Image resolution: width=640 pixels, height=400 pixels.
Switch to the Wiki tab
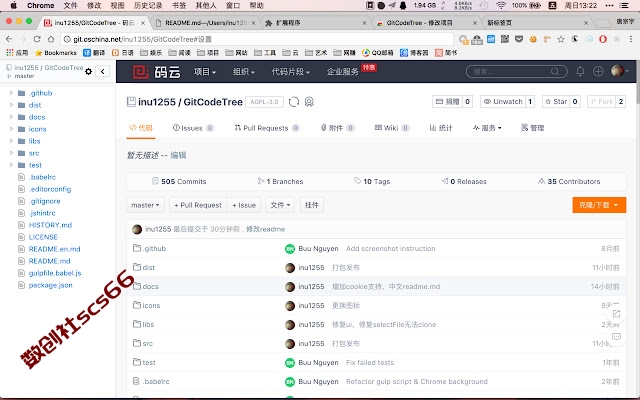tap(391, 128)
